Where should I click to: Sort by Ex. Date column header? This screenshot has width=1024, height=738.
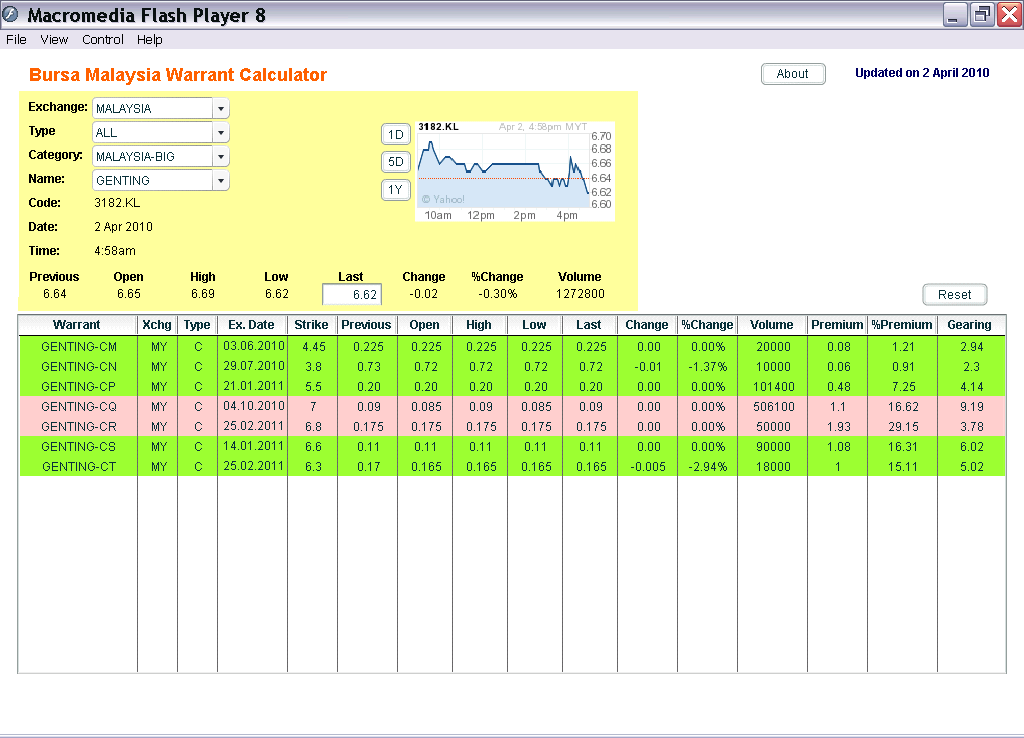pos(252,325)
